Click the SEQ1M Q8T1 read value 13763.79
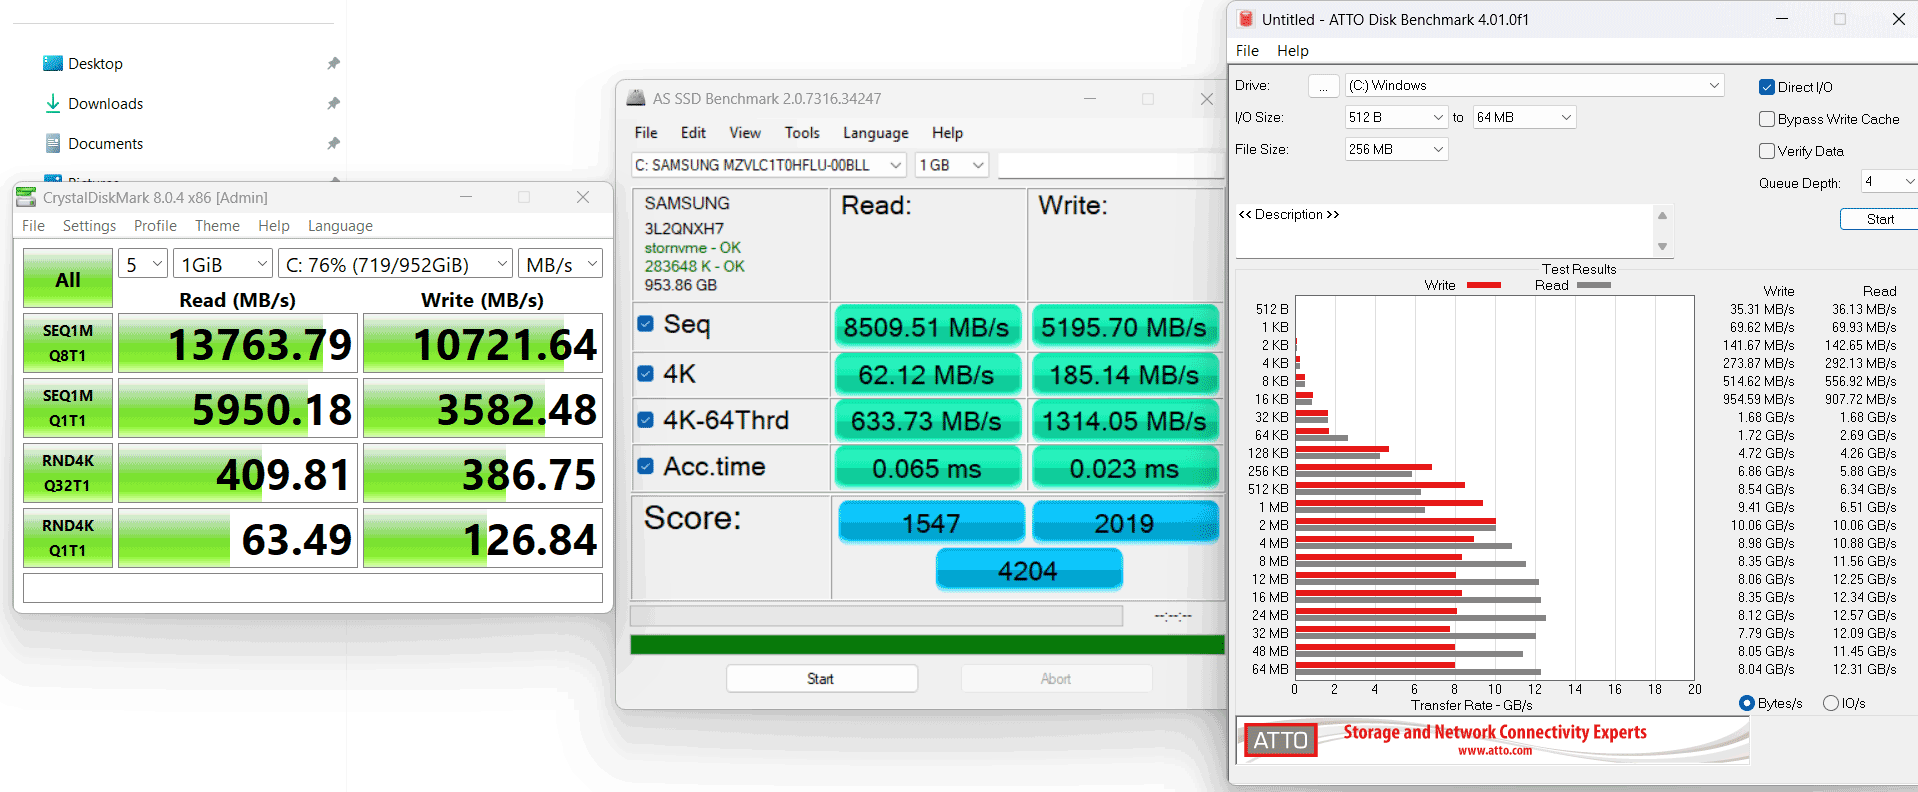 coord(238,344)
